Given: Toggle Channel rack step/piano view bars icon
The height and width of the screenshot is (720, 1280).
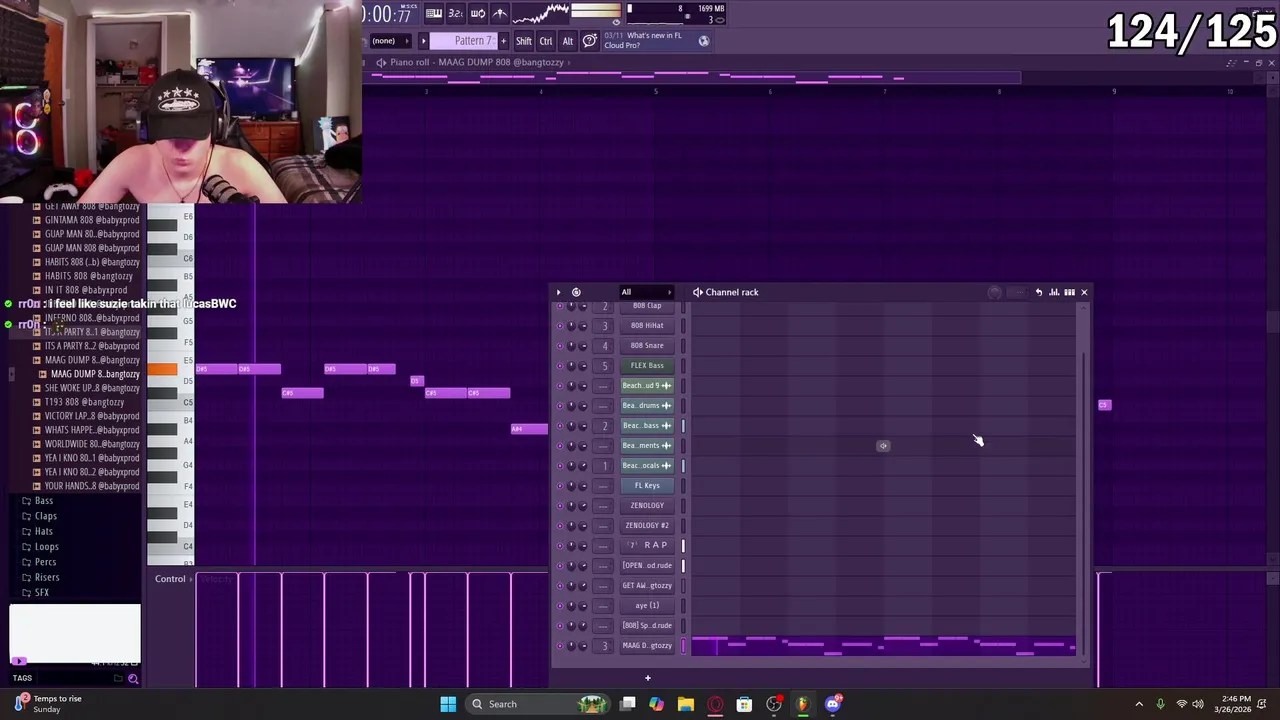Looking at the screenshot, I should 1069,292.
